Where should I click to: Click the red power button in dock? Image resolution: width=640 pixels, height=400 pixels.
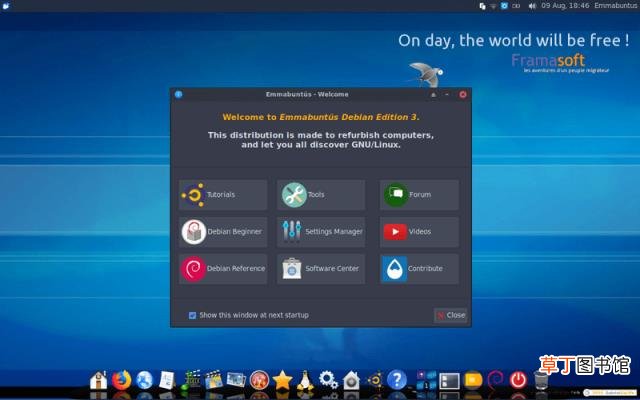tap(518, 380)
